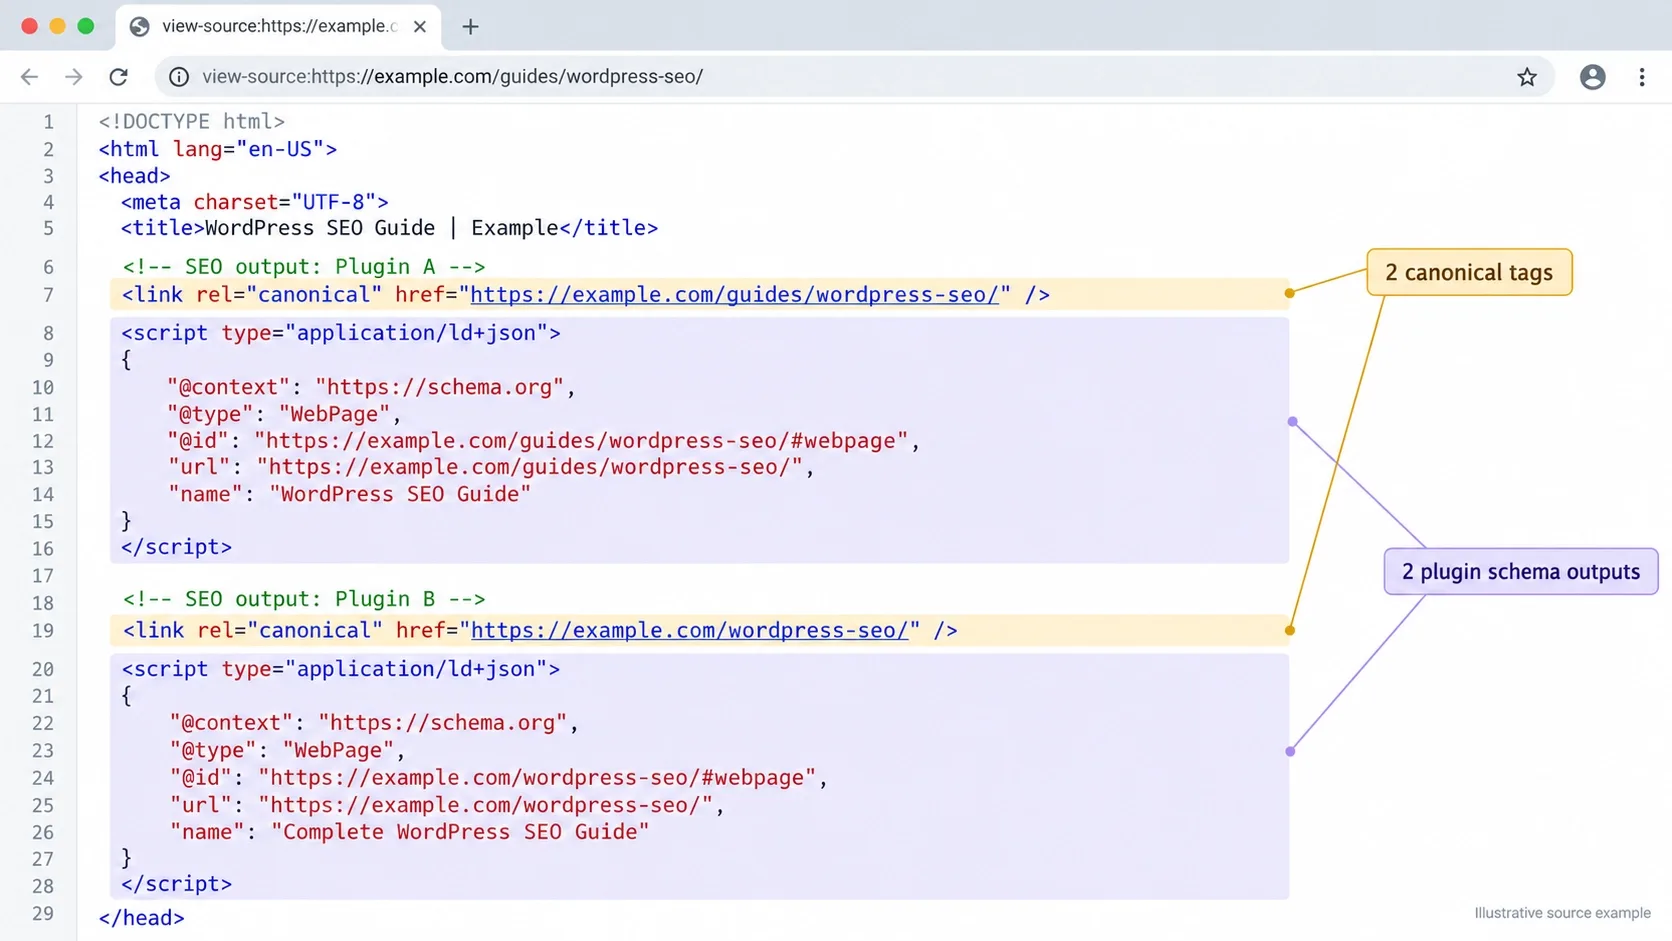
Task: Click the title text 'WordPress SEO Guide | Example'
Action: pos(381,228)
